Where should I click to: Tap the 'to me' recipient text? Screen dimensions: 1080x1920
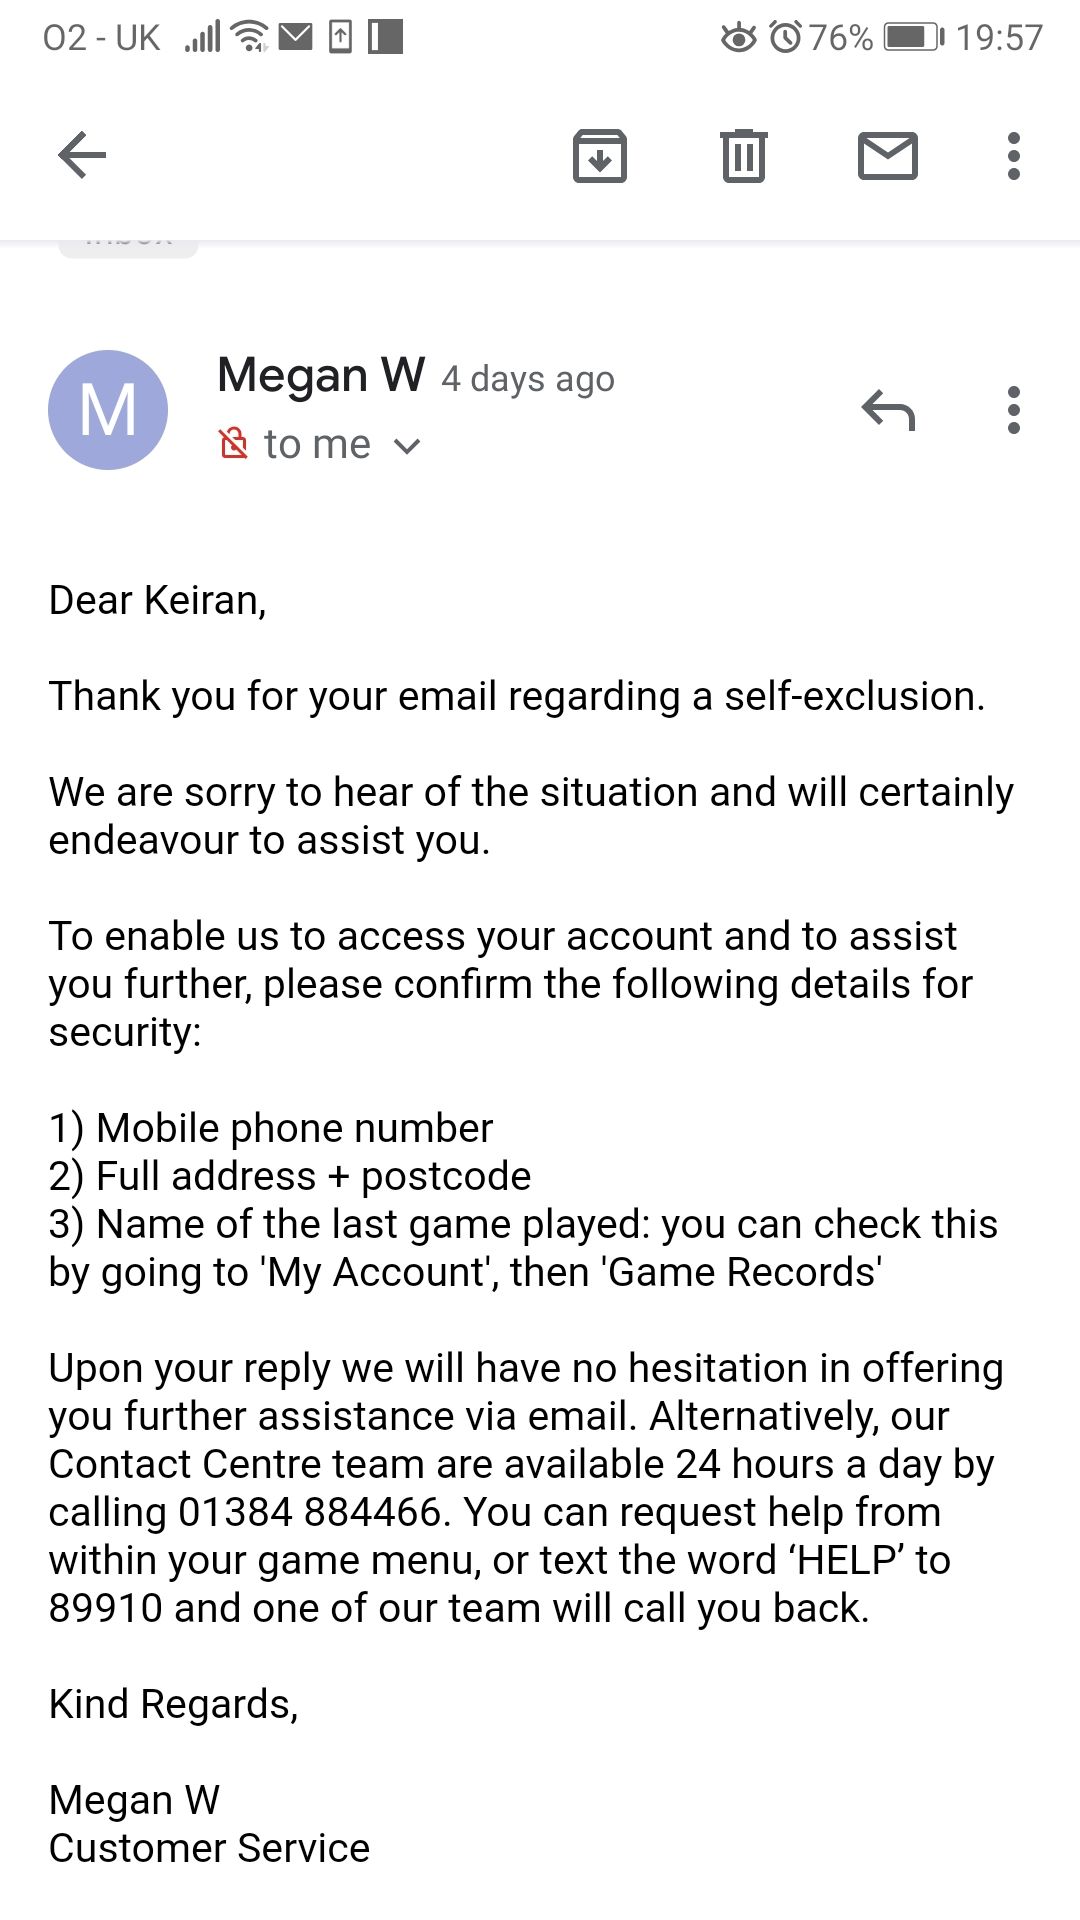317,444
